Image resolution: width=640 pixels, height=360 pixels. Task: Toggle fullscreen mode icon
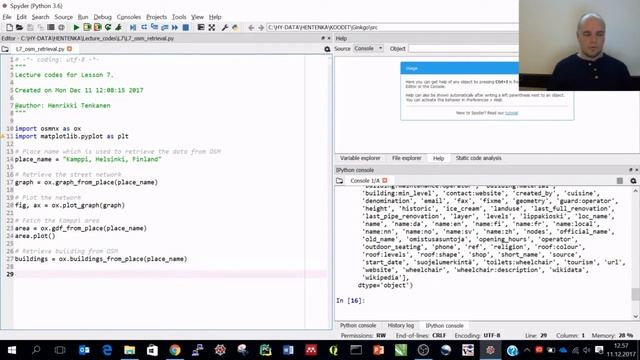[x=211, y=27]
